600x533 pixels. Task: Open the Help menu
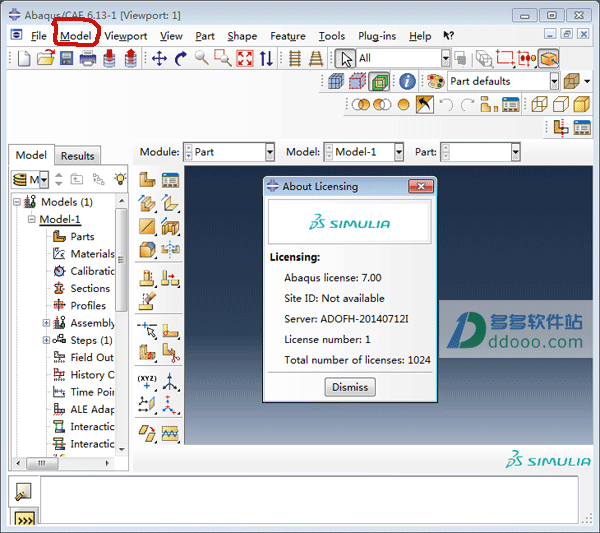[x=420, y=36]
